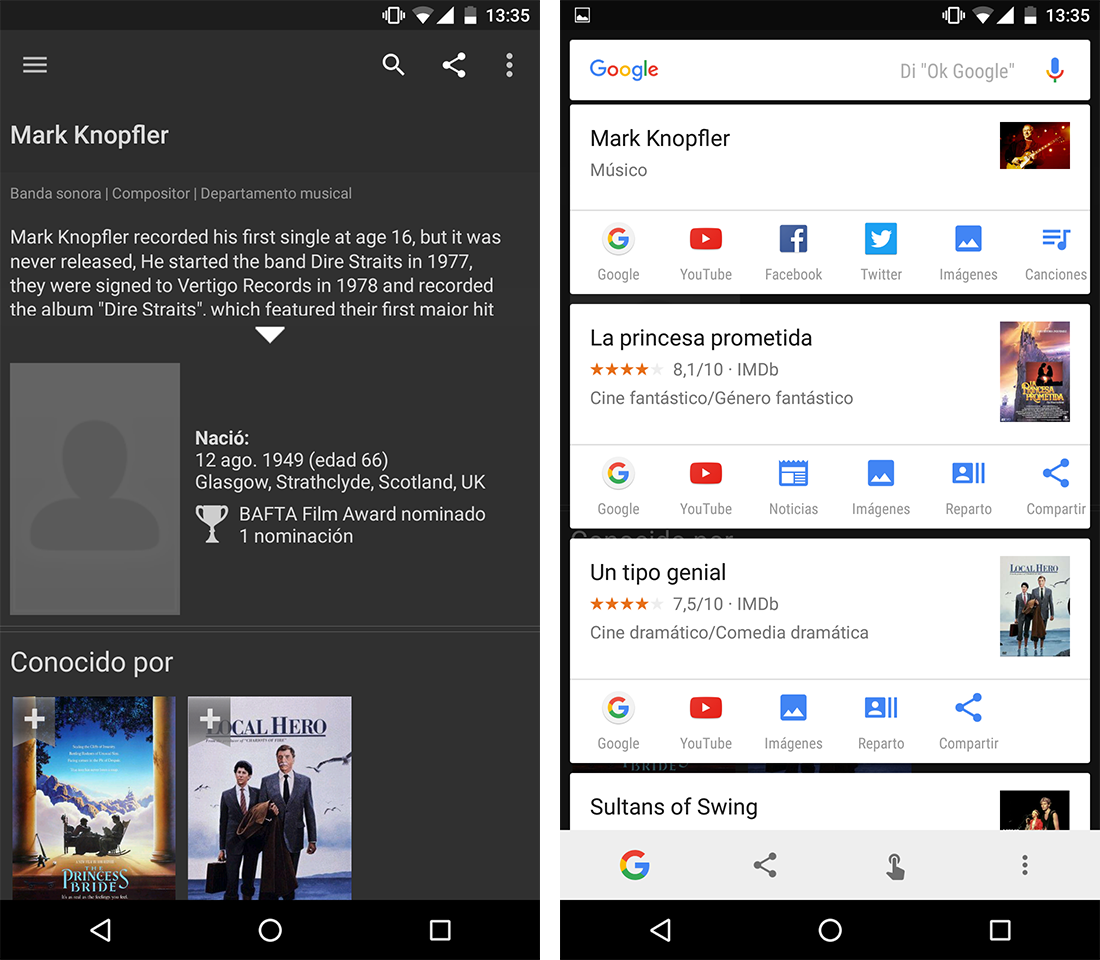Open Twitter for Mark Knopfler
The height and width of the screenshot is (960, 1100).
click(x=881, y=253)
